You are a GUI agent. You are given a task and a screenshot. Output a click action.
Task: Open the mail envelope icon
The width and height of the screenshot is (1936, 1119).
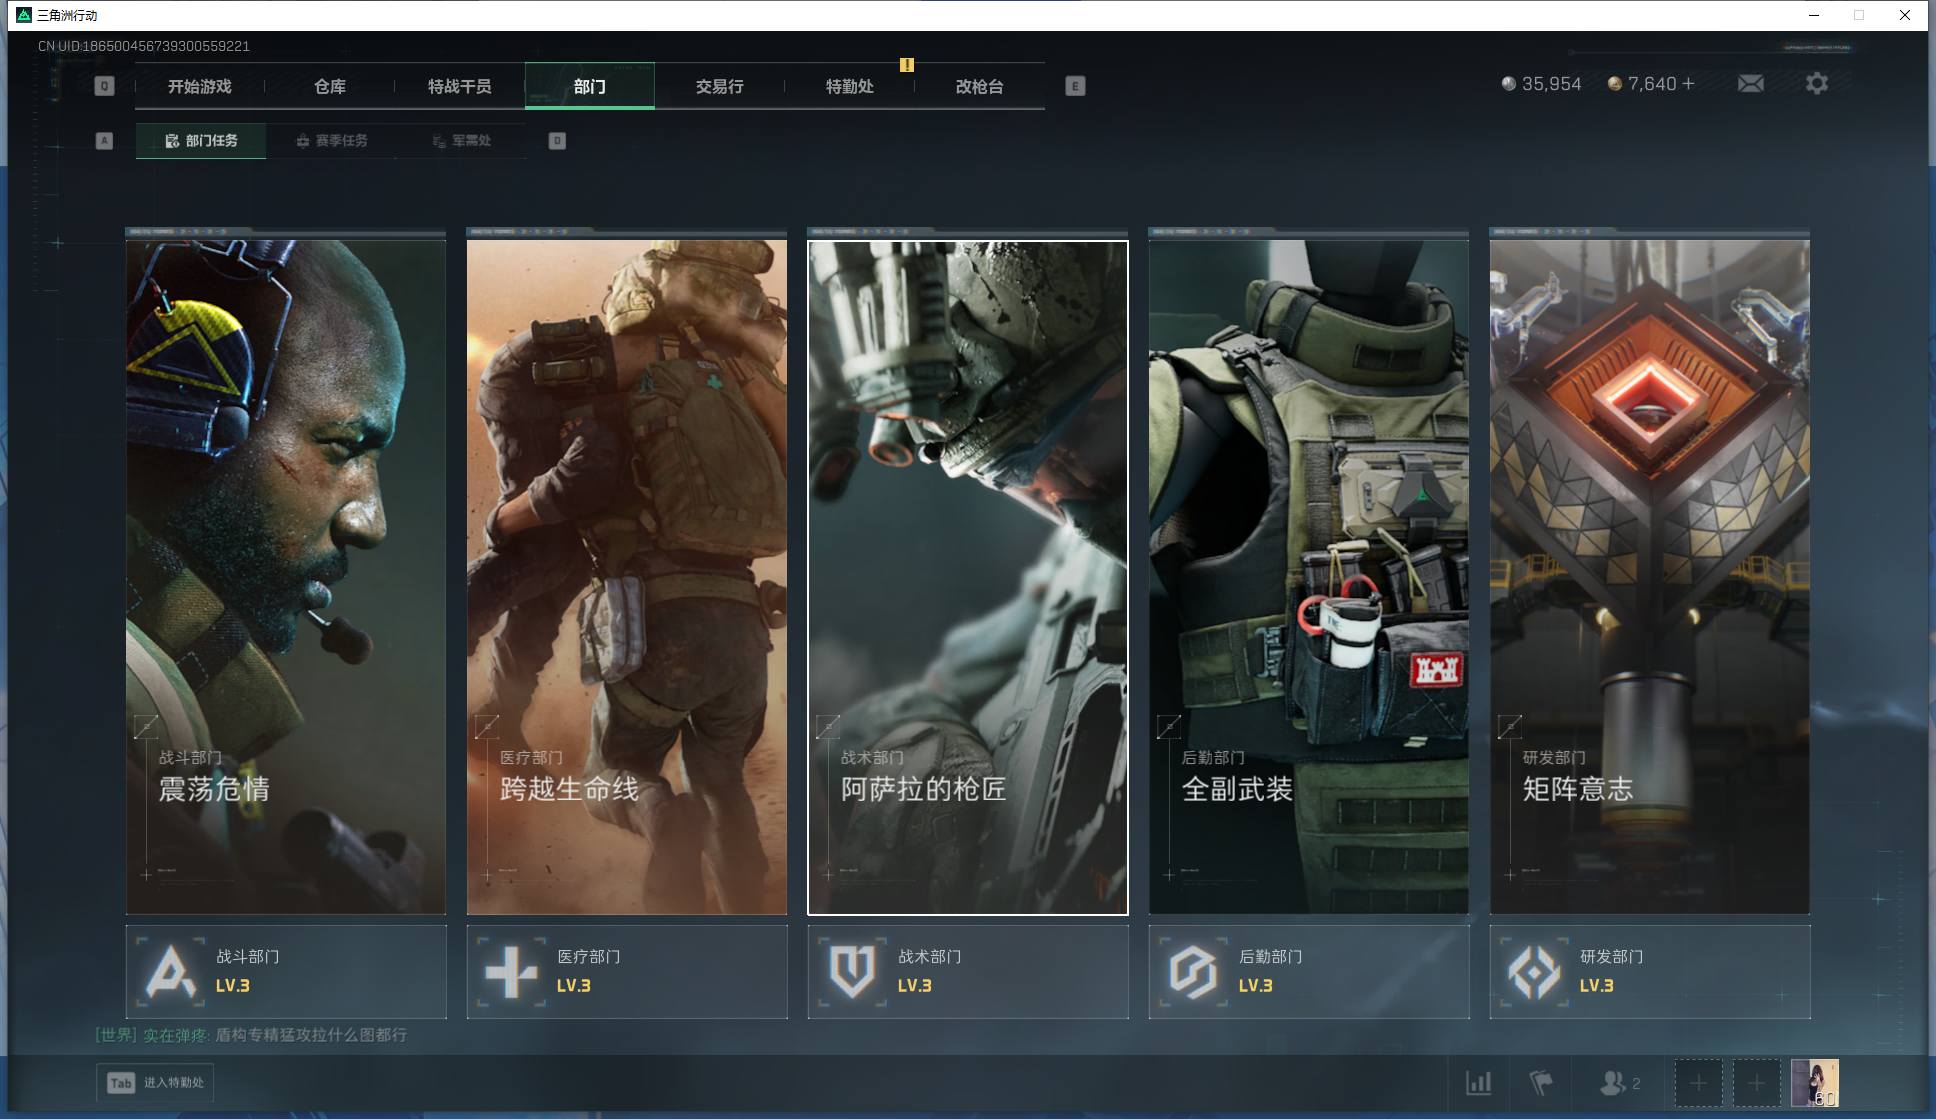pyautogui.click(x=1750, y=84)
